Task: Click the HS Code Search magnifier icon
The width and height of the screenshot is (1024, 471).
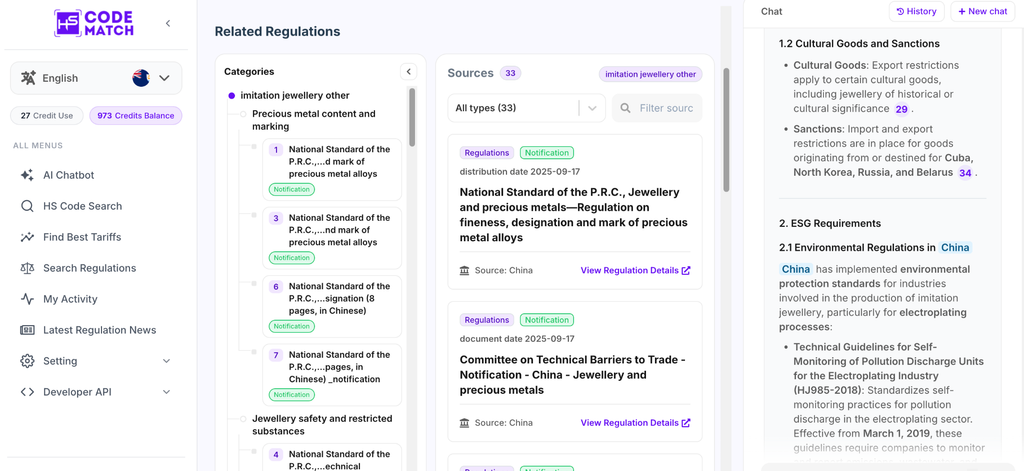Action: [x=27, y=206]
